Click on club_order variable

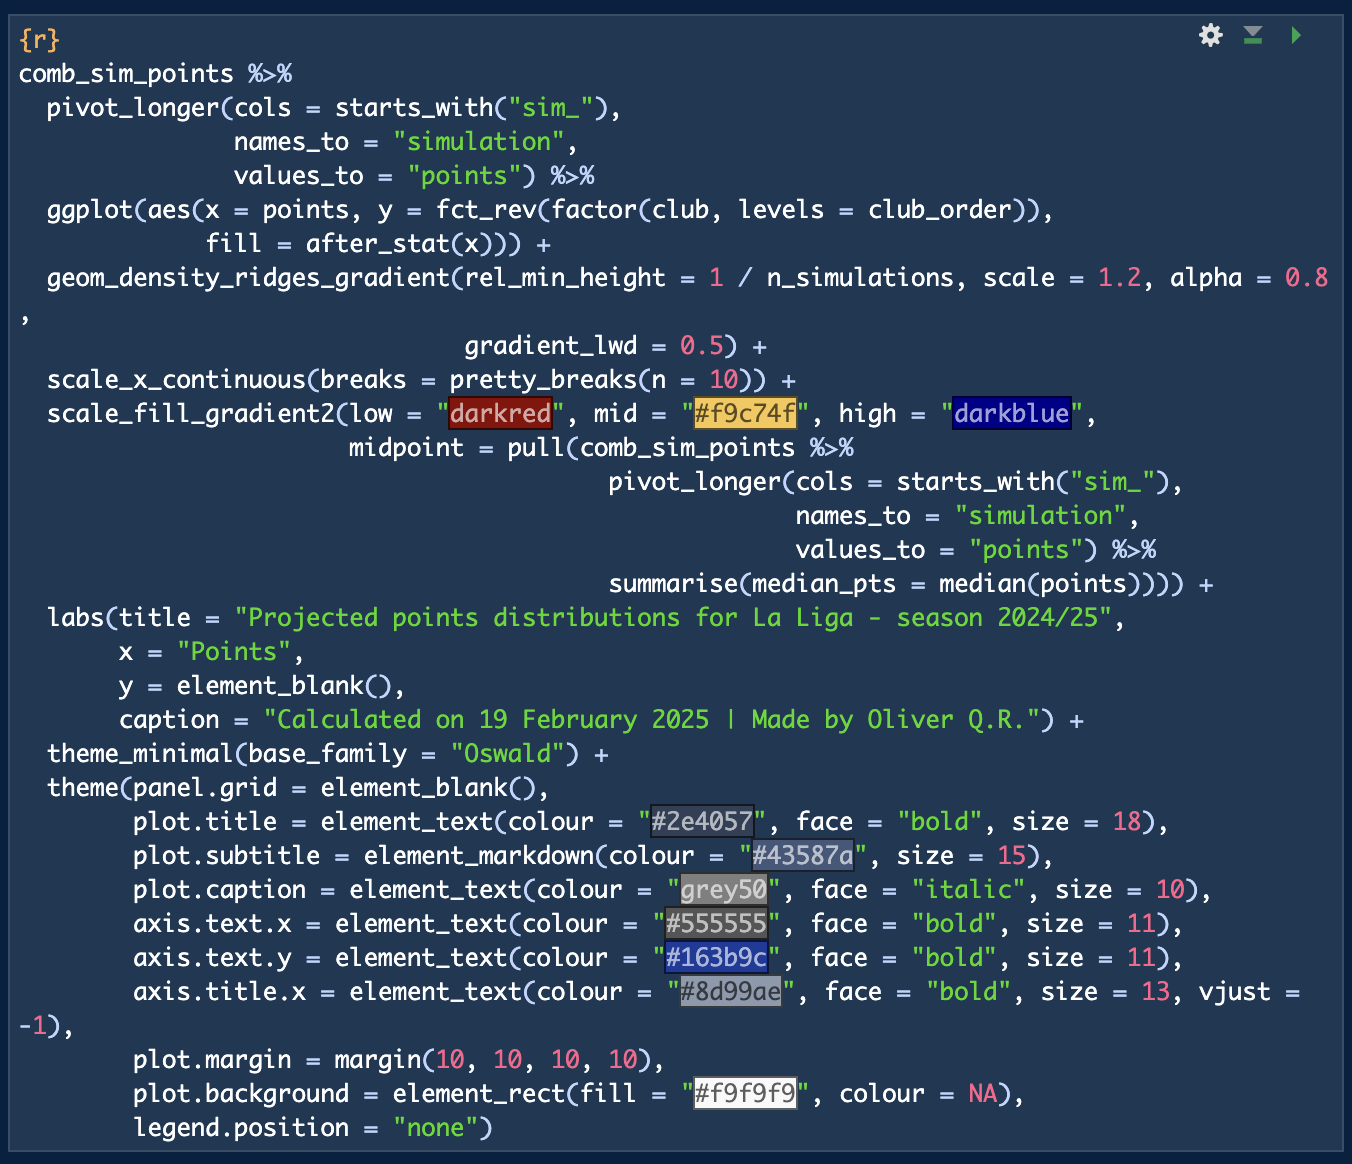[939, 209]
